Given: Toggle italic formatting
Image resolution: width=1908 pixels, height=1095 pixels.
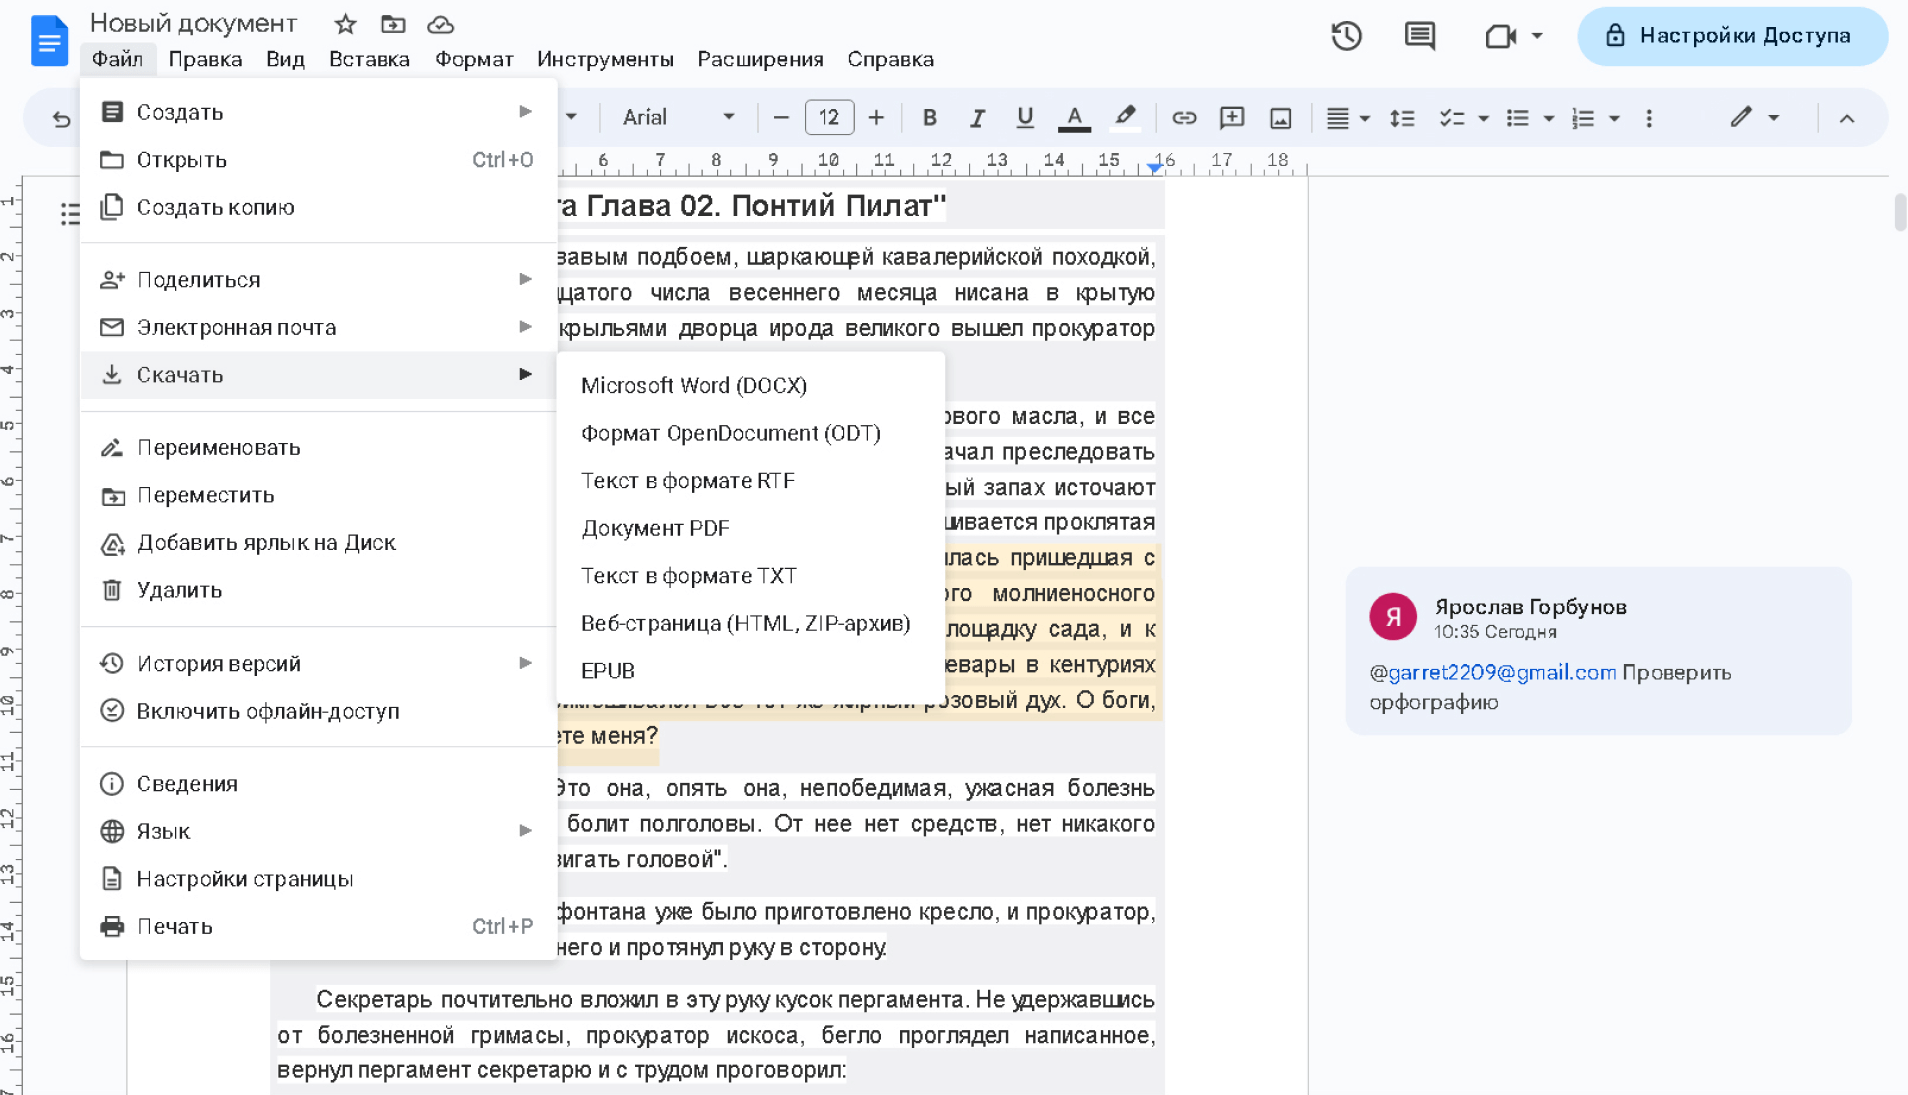Looking at the screenshot, I should [977, 118].
